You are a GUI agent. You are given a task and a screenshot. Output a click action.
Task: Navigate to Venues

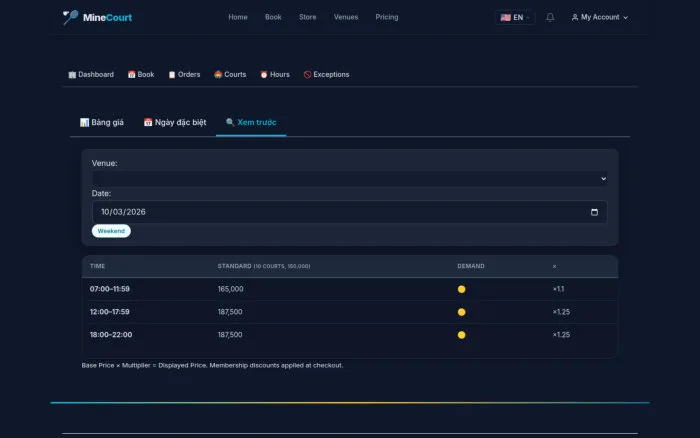pos(346,17)
